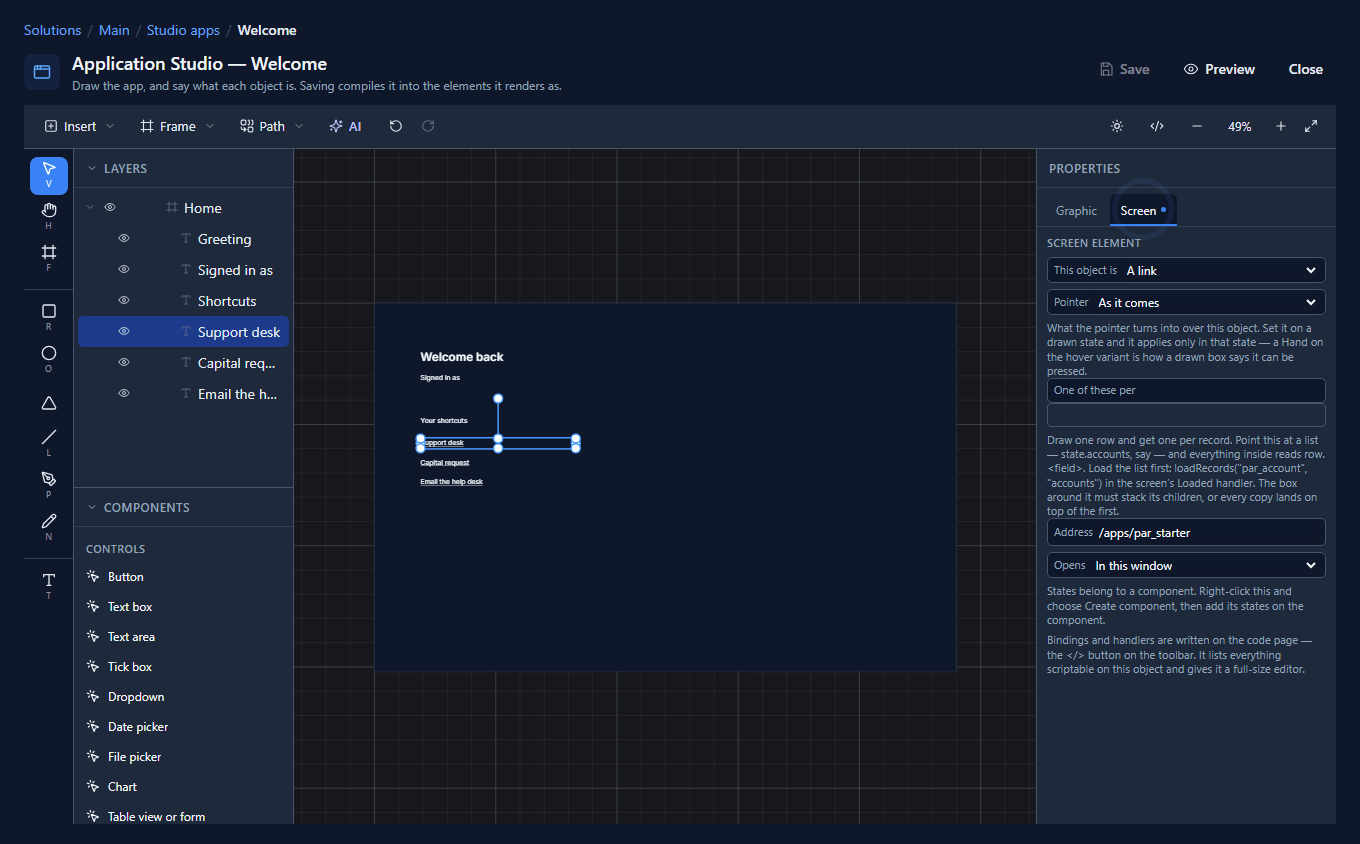Screen dimensions: 1360x844
Task: Zoom out with the minus icon
Action: 1197,126
